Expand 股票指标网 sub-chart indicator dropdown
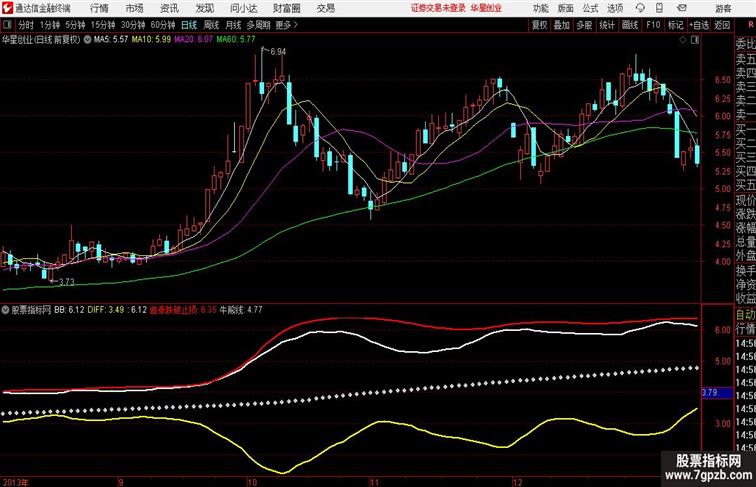Image resolution: width=756 pixels, height=487 pixels. 5,310
